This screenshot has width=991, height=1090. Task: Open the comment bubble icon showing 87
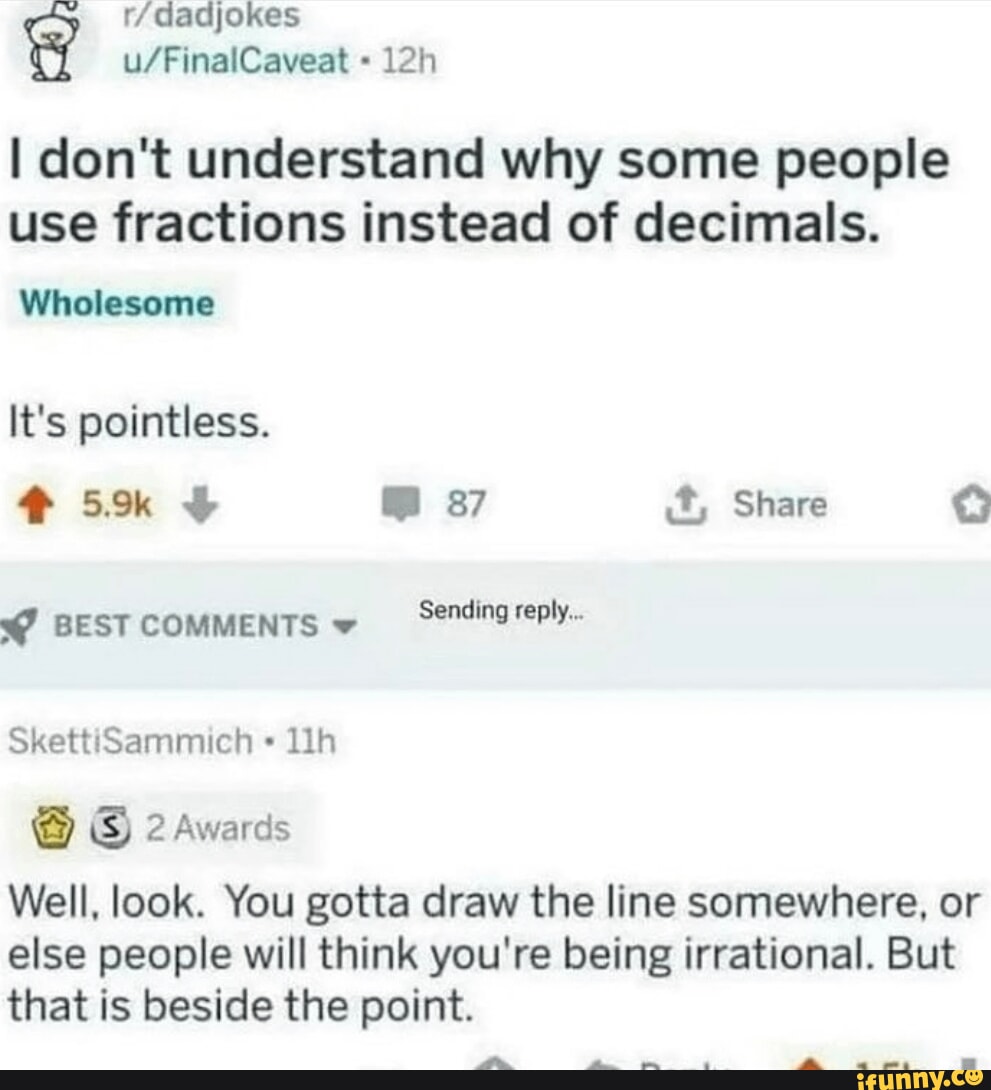404,504
